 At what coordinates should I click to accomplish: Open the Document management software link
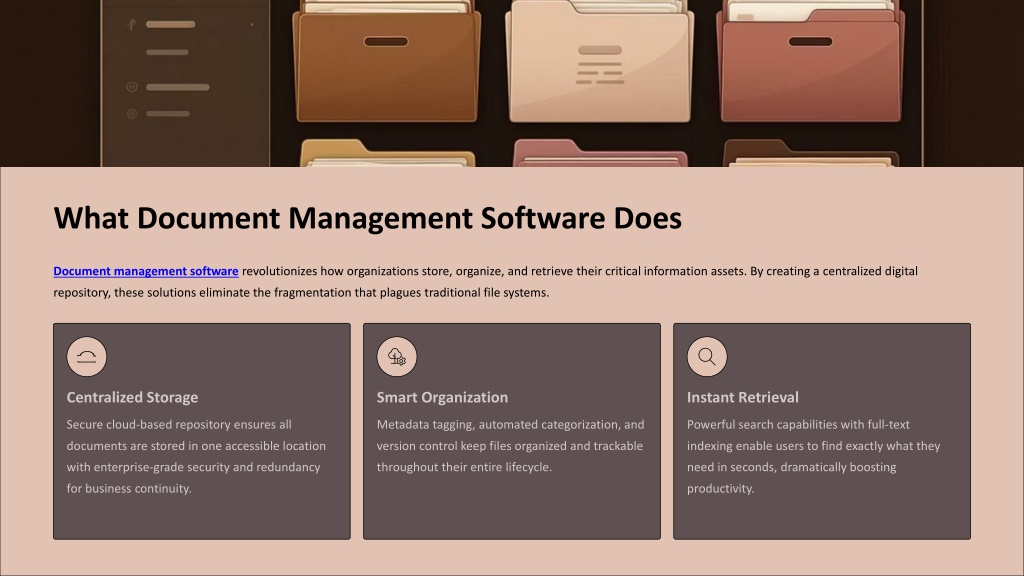[x=145, y=271]
